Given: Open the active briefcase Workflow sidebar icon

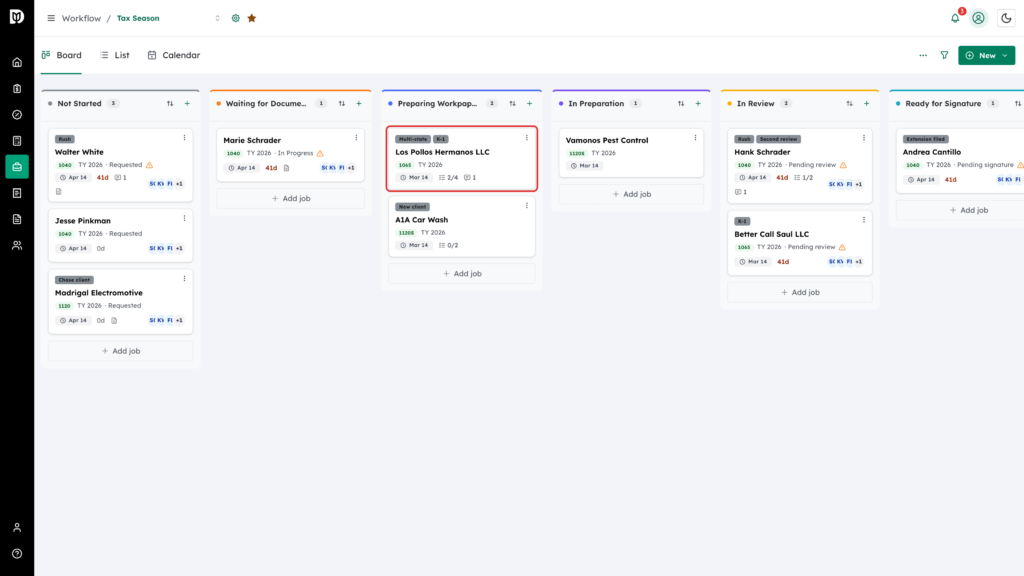Looking at the screenshot, I should point(17,167).
